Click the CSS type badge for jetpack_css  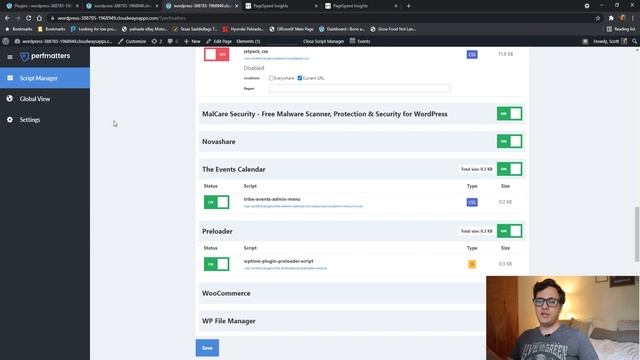coord(472,54)
